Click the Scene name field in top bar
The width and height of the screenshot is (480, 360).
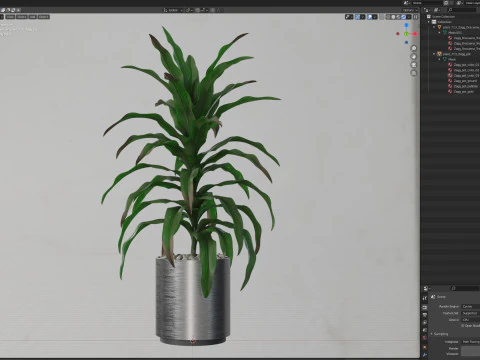click(427, 3)
